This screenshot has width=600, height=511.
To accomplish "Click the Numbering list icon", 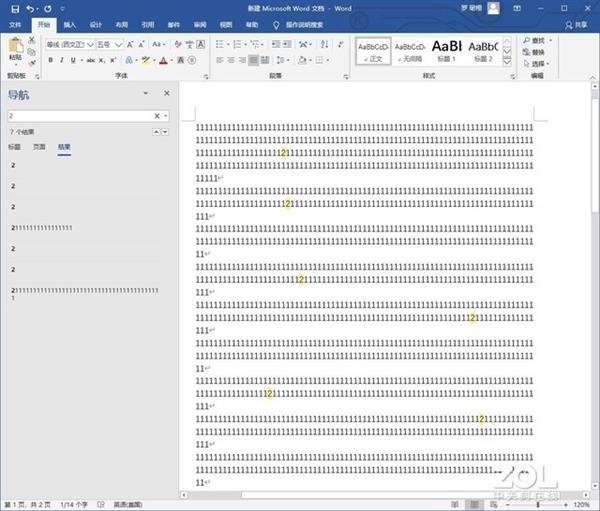I will click(237, 45).
